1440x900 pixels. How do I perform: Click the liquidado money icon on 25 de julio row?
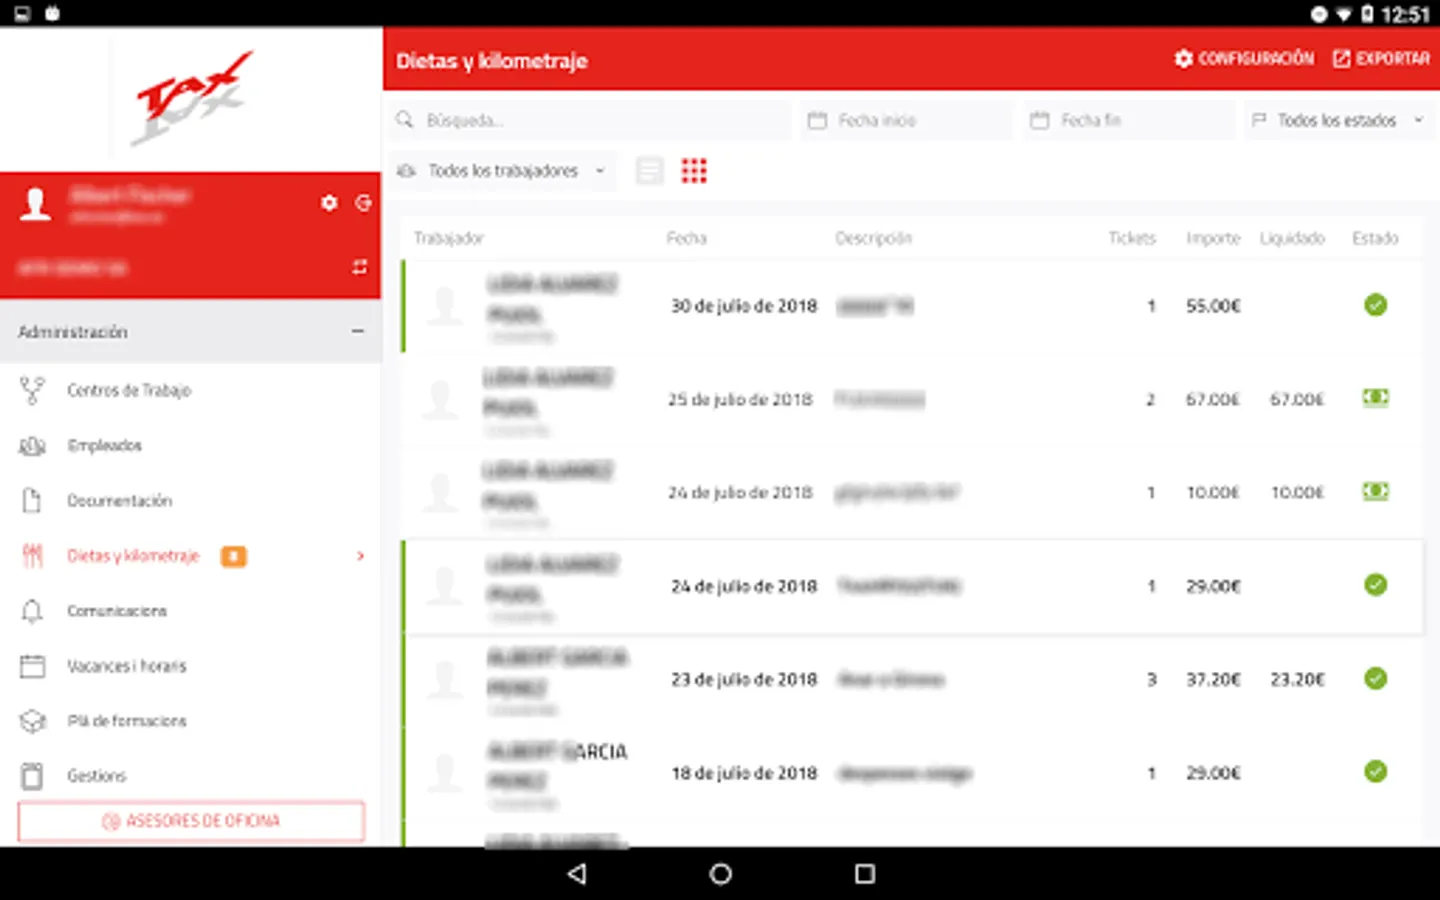point(1375,398)
